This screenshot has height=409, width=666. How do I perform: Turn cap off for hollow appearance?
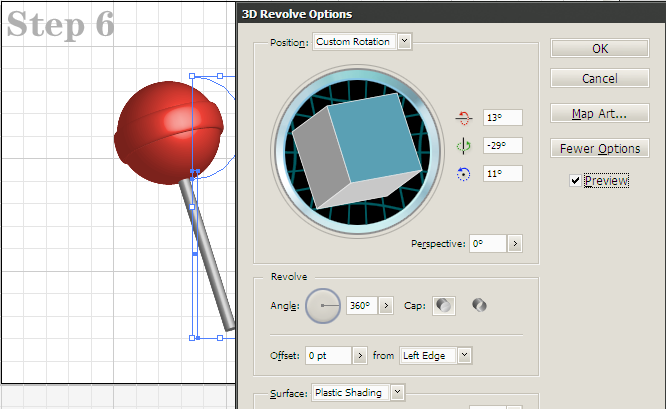click(x=480, y=305)
